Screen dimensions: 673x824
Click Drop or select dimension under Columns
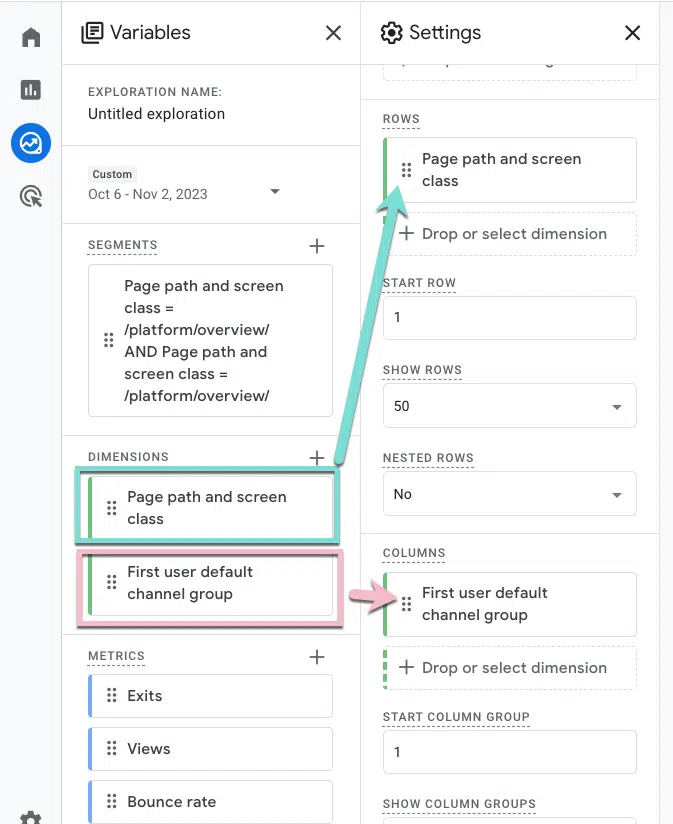coord(510,668)
